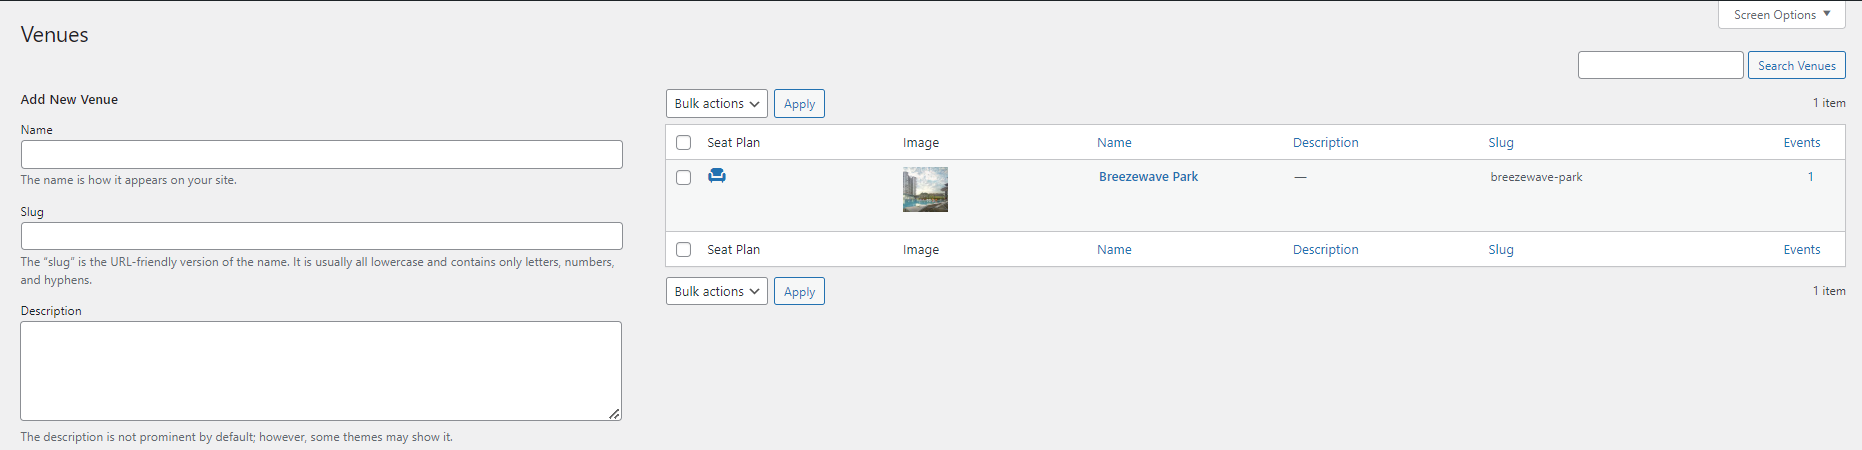Click the seat plan icon for Breezewave Park
Screen dimensions: 1862x450
[717, 176]
